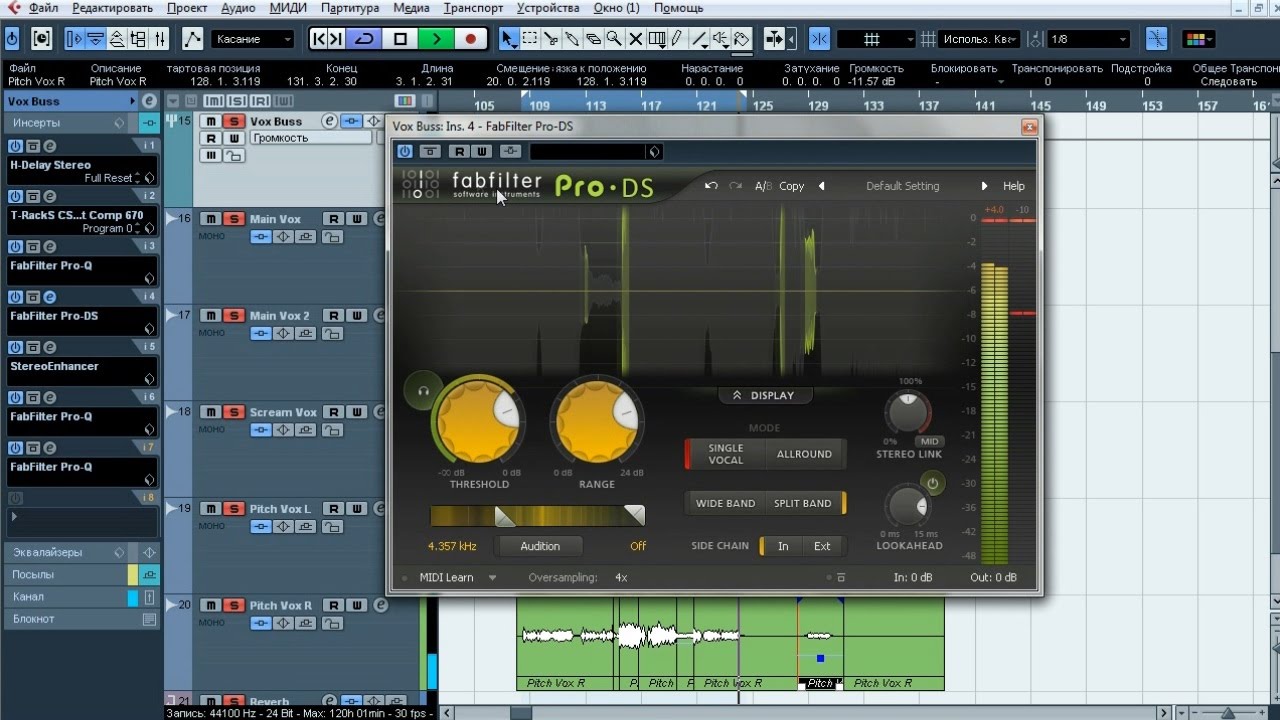The image size is (1280, 720).
Task: Click the Stereo Link knob
Action: coord(908,412)
